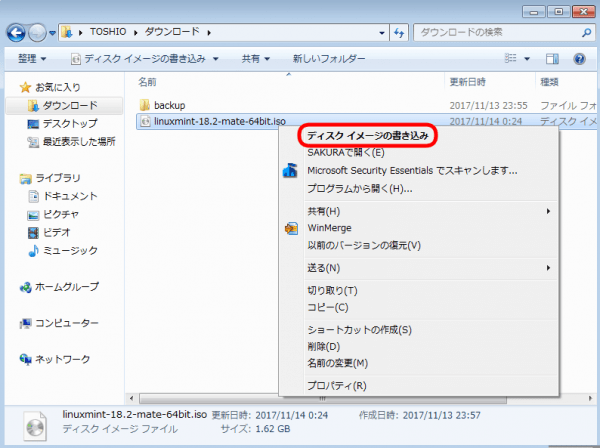Choose Microsoft Security Essentials scan menu entry
Screen dimensions: 600x448
[412, 170]
